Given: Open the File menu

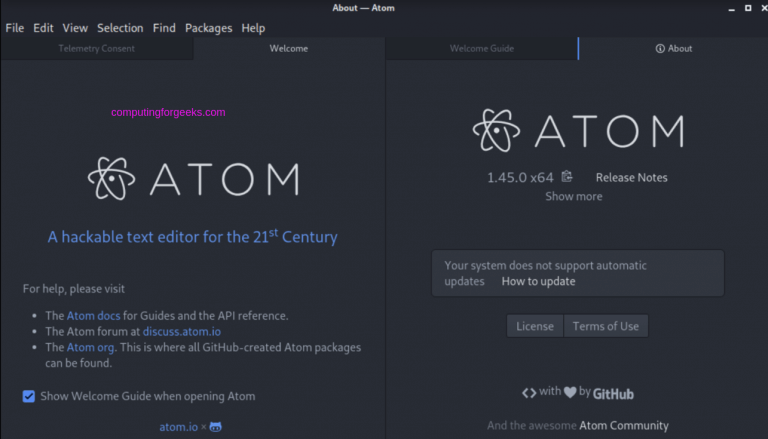Looking at the screenshot, I should [15, 28].
